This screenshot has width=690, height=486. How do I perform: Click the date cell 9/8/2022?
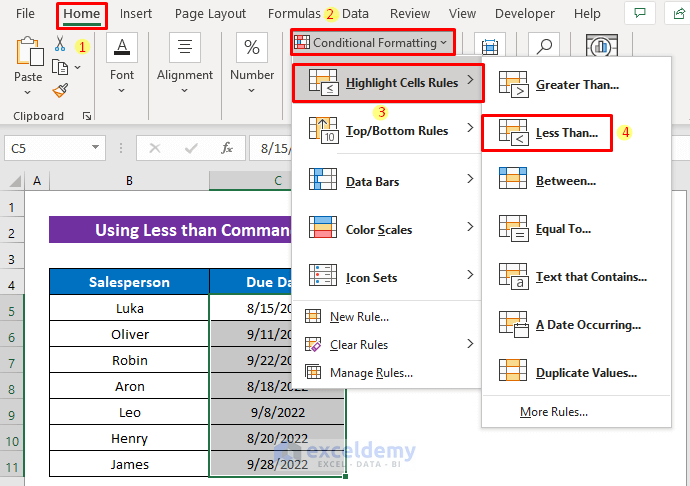pos(278,412)
